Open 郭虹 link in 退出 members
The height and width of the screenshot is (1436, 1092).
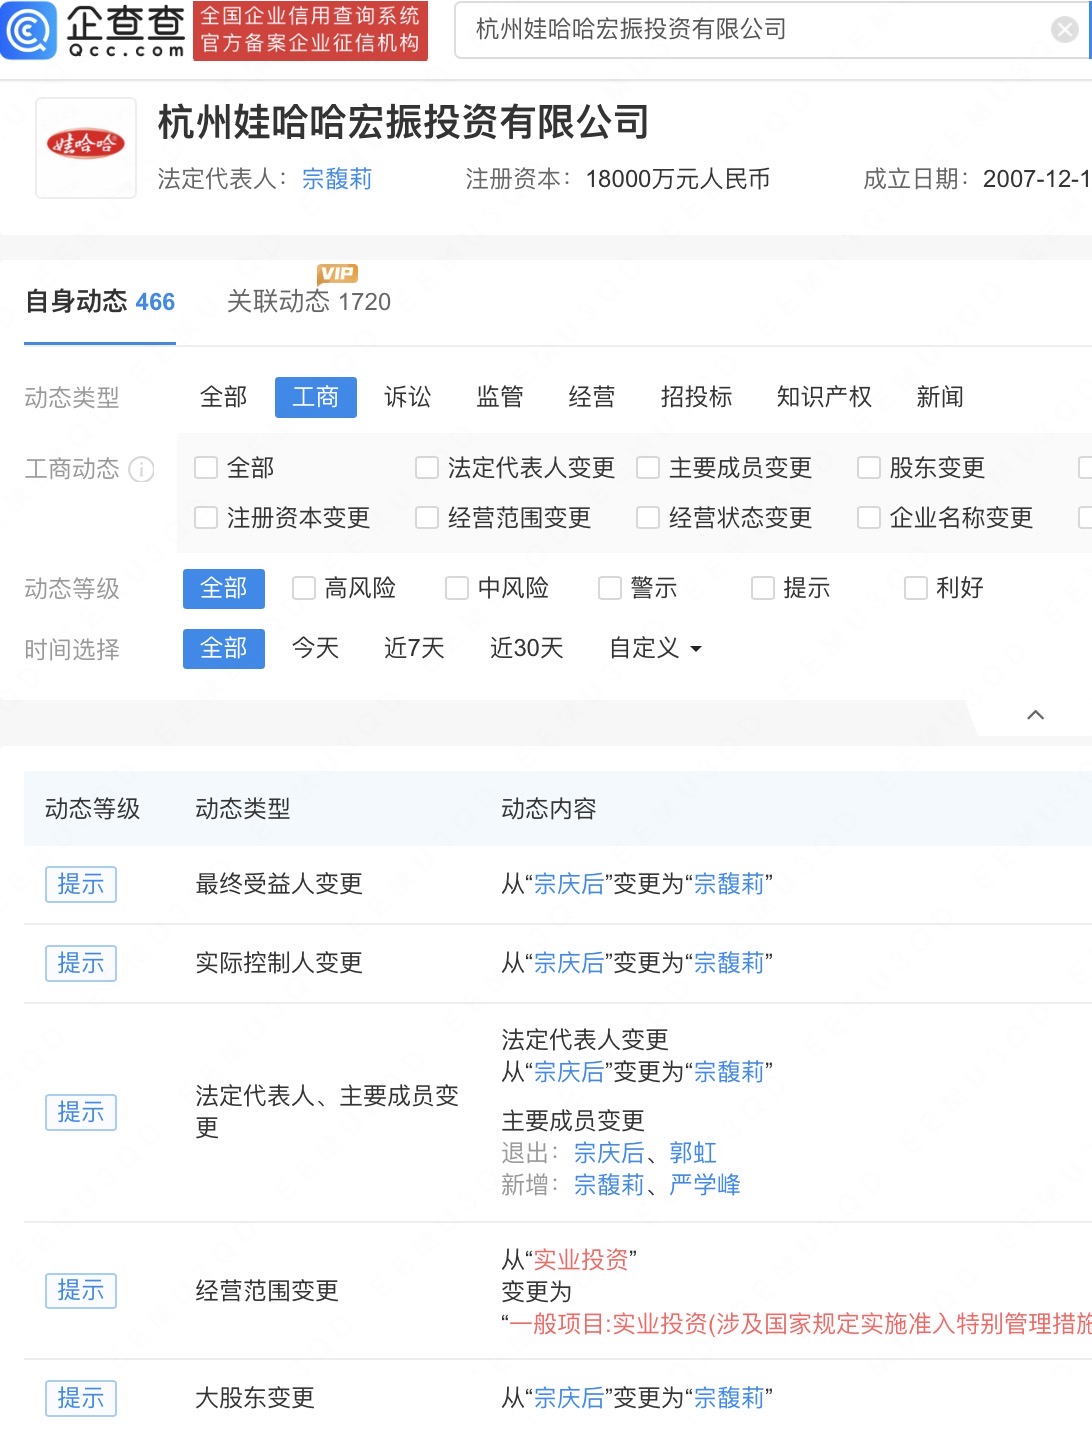[x=693, y=1153]
